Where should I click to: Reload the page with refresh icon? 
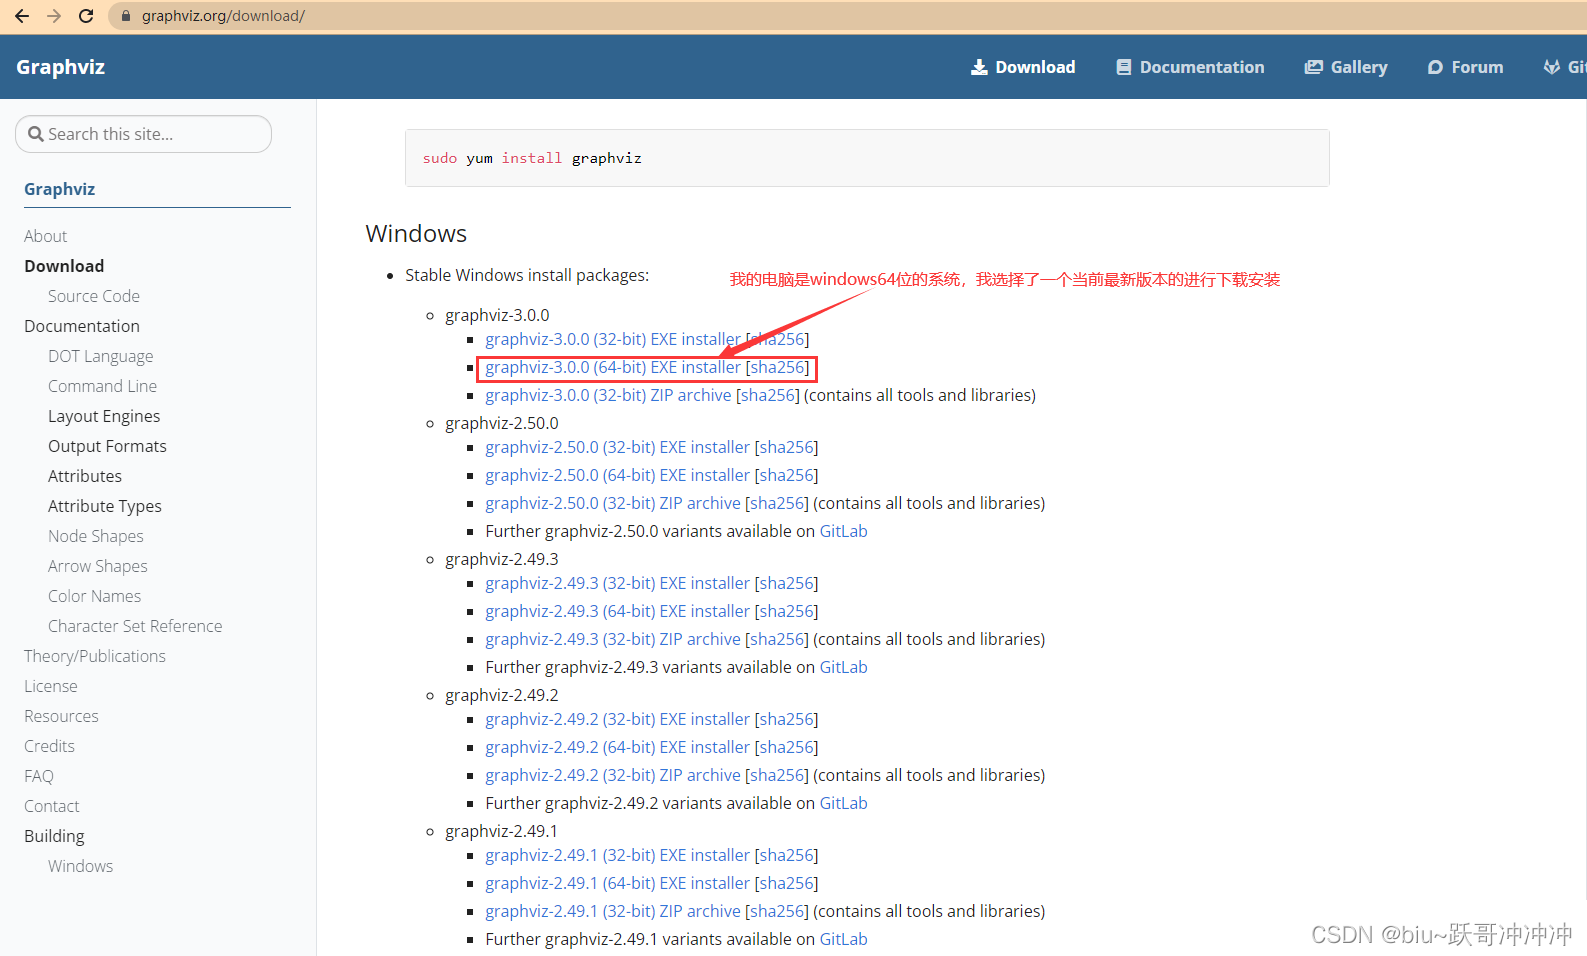(x=86, y=16)
